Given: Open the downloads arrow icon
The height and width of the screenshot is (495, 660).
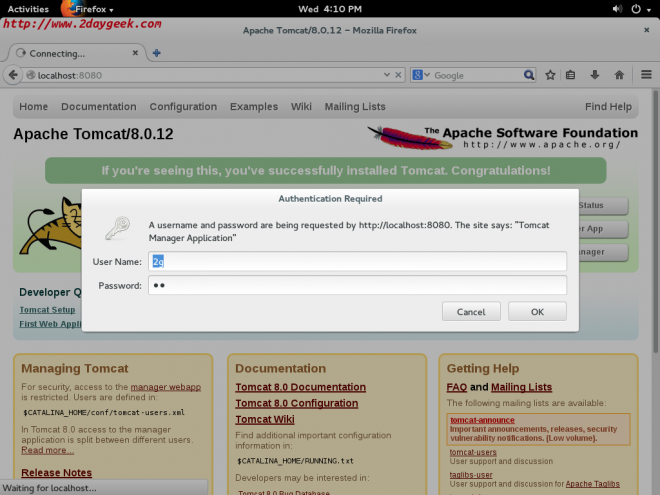Looking at the screenshot, I should click(x=595, y=75).
